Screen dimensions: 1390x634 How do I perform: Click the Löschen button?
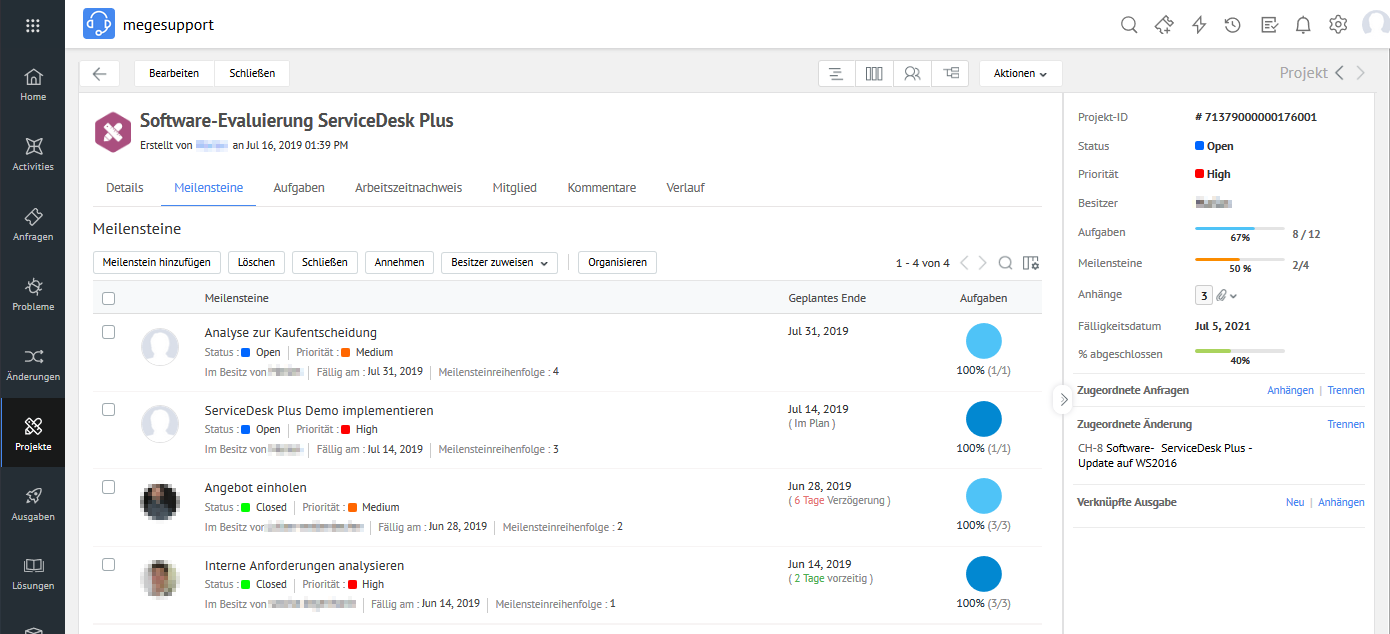[x=257, y=262]
